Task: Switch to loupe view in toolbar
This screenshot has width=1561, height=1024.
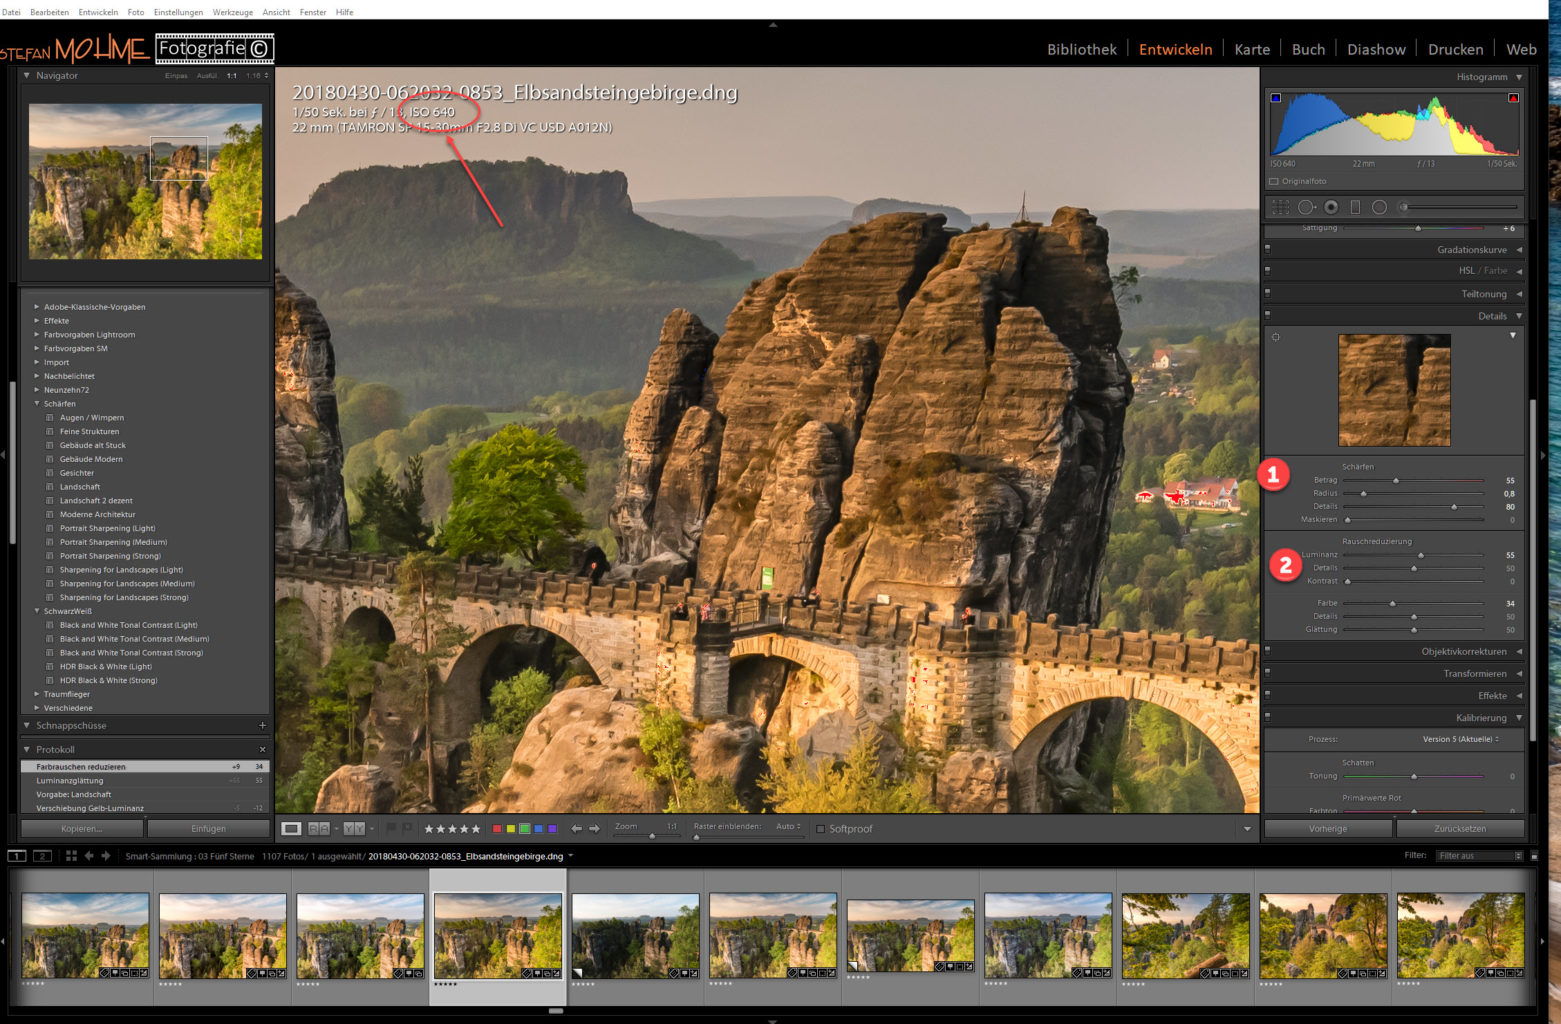Action: [291, 828]
